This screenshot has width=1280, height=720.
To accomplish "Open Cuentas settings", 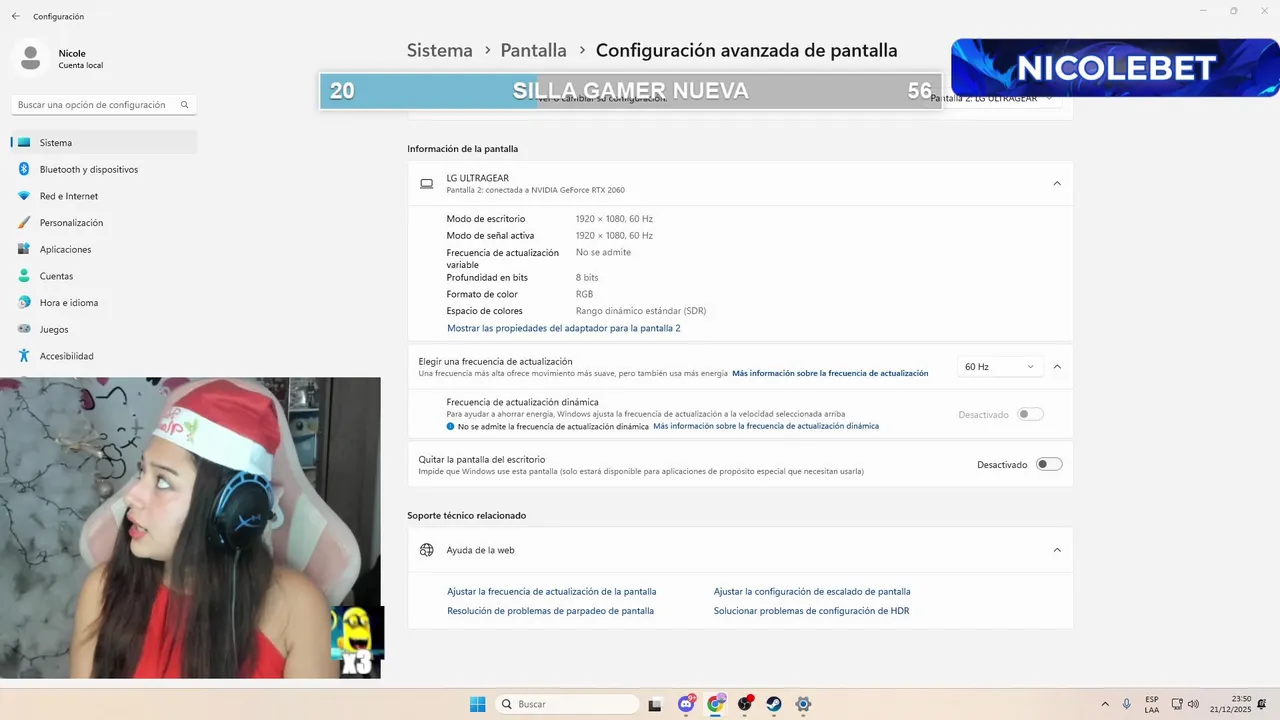I will click(x=104, y=276).
